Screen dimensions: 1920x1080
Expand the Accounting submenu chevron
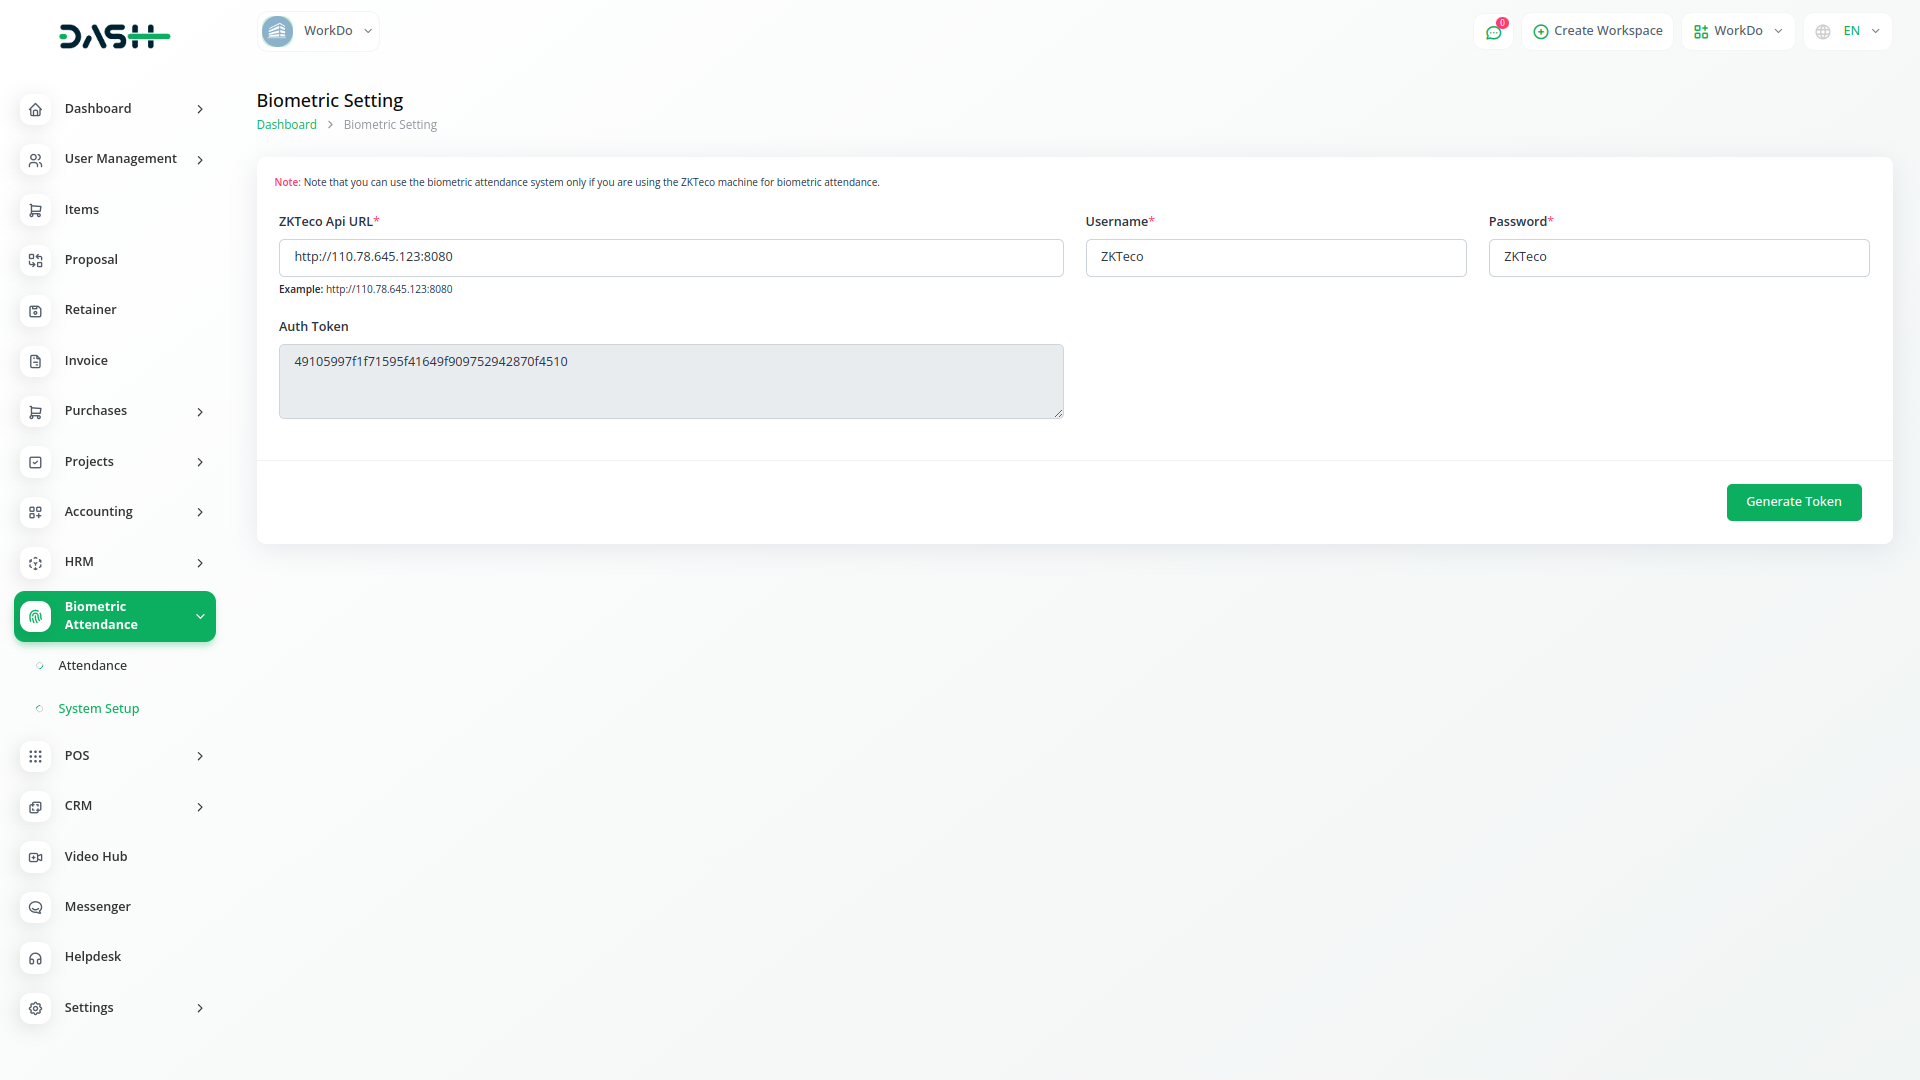click(x=200, y=512)
